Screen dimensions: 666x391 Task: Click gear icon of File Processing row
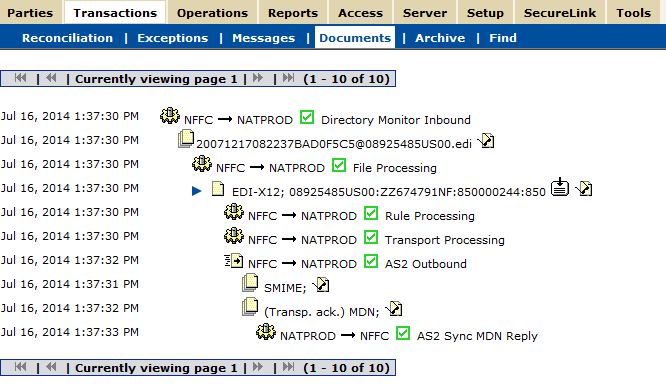pyautogui.click(x=202, y=163)
